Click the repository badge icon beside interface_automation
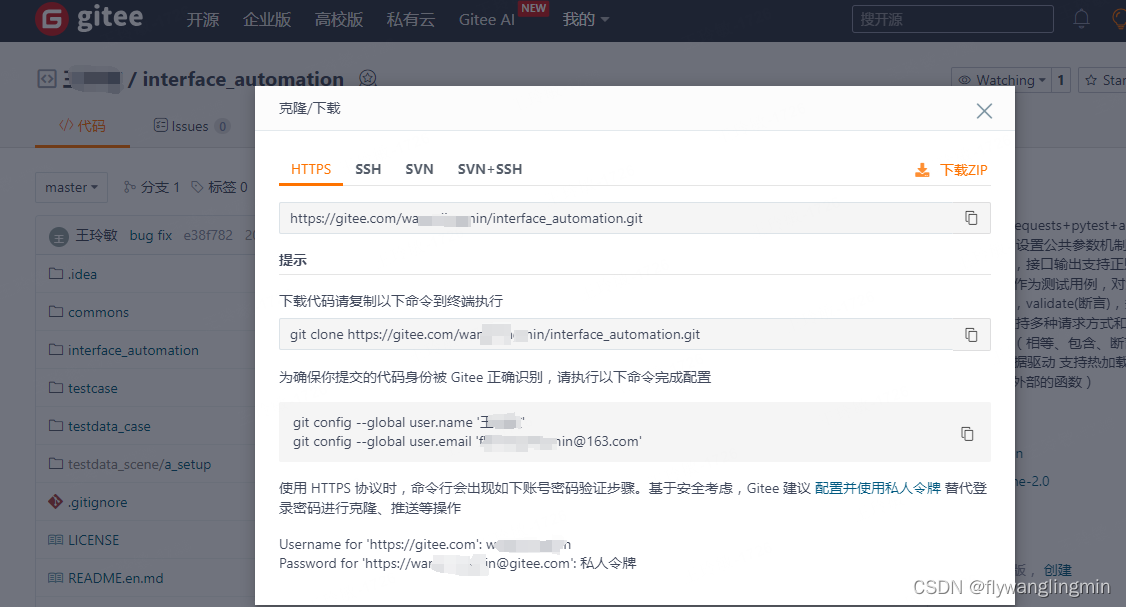 [368, 78]
